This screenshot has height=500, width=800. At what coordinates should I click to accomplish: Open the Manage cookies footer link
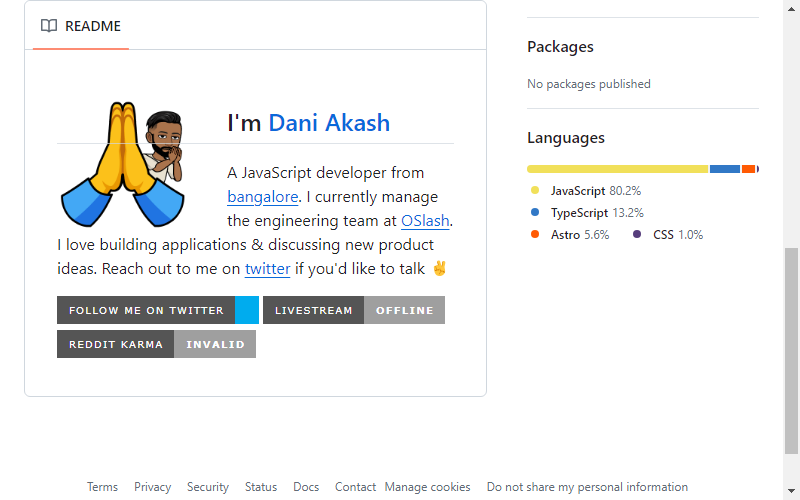coord(428,487)
